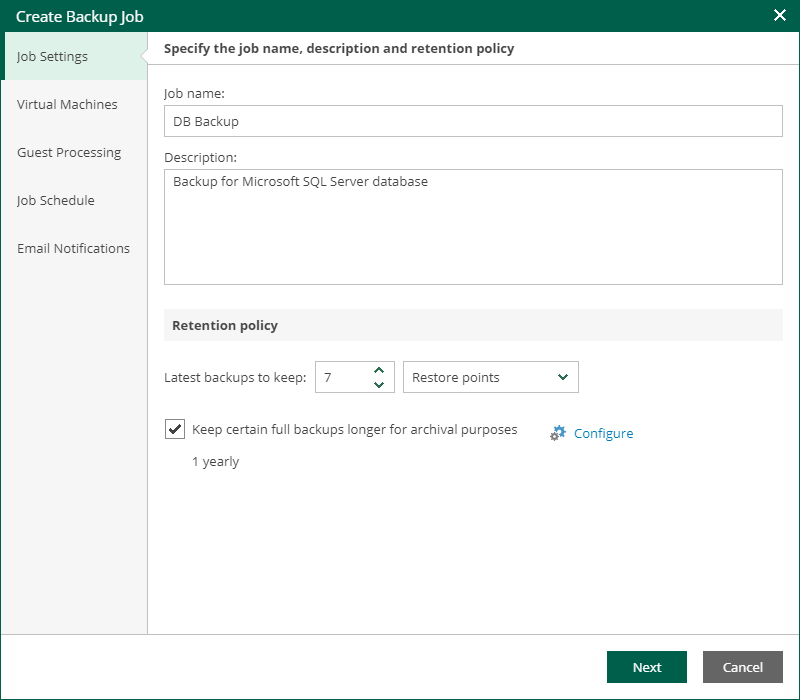Click the Job name input field
The image size is (800, 700).
click(x=473, y=121)
